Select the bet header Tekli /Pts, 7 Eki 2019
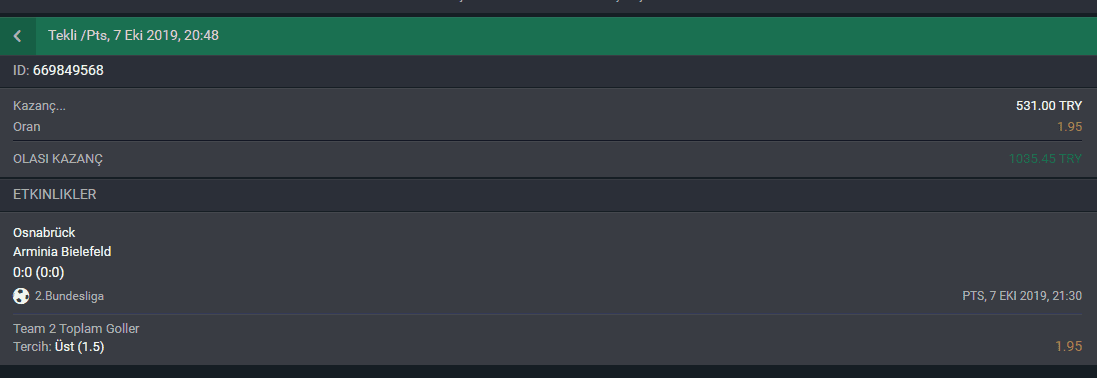 [x=133, y=35]
